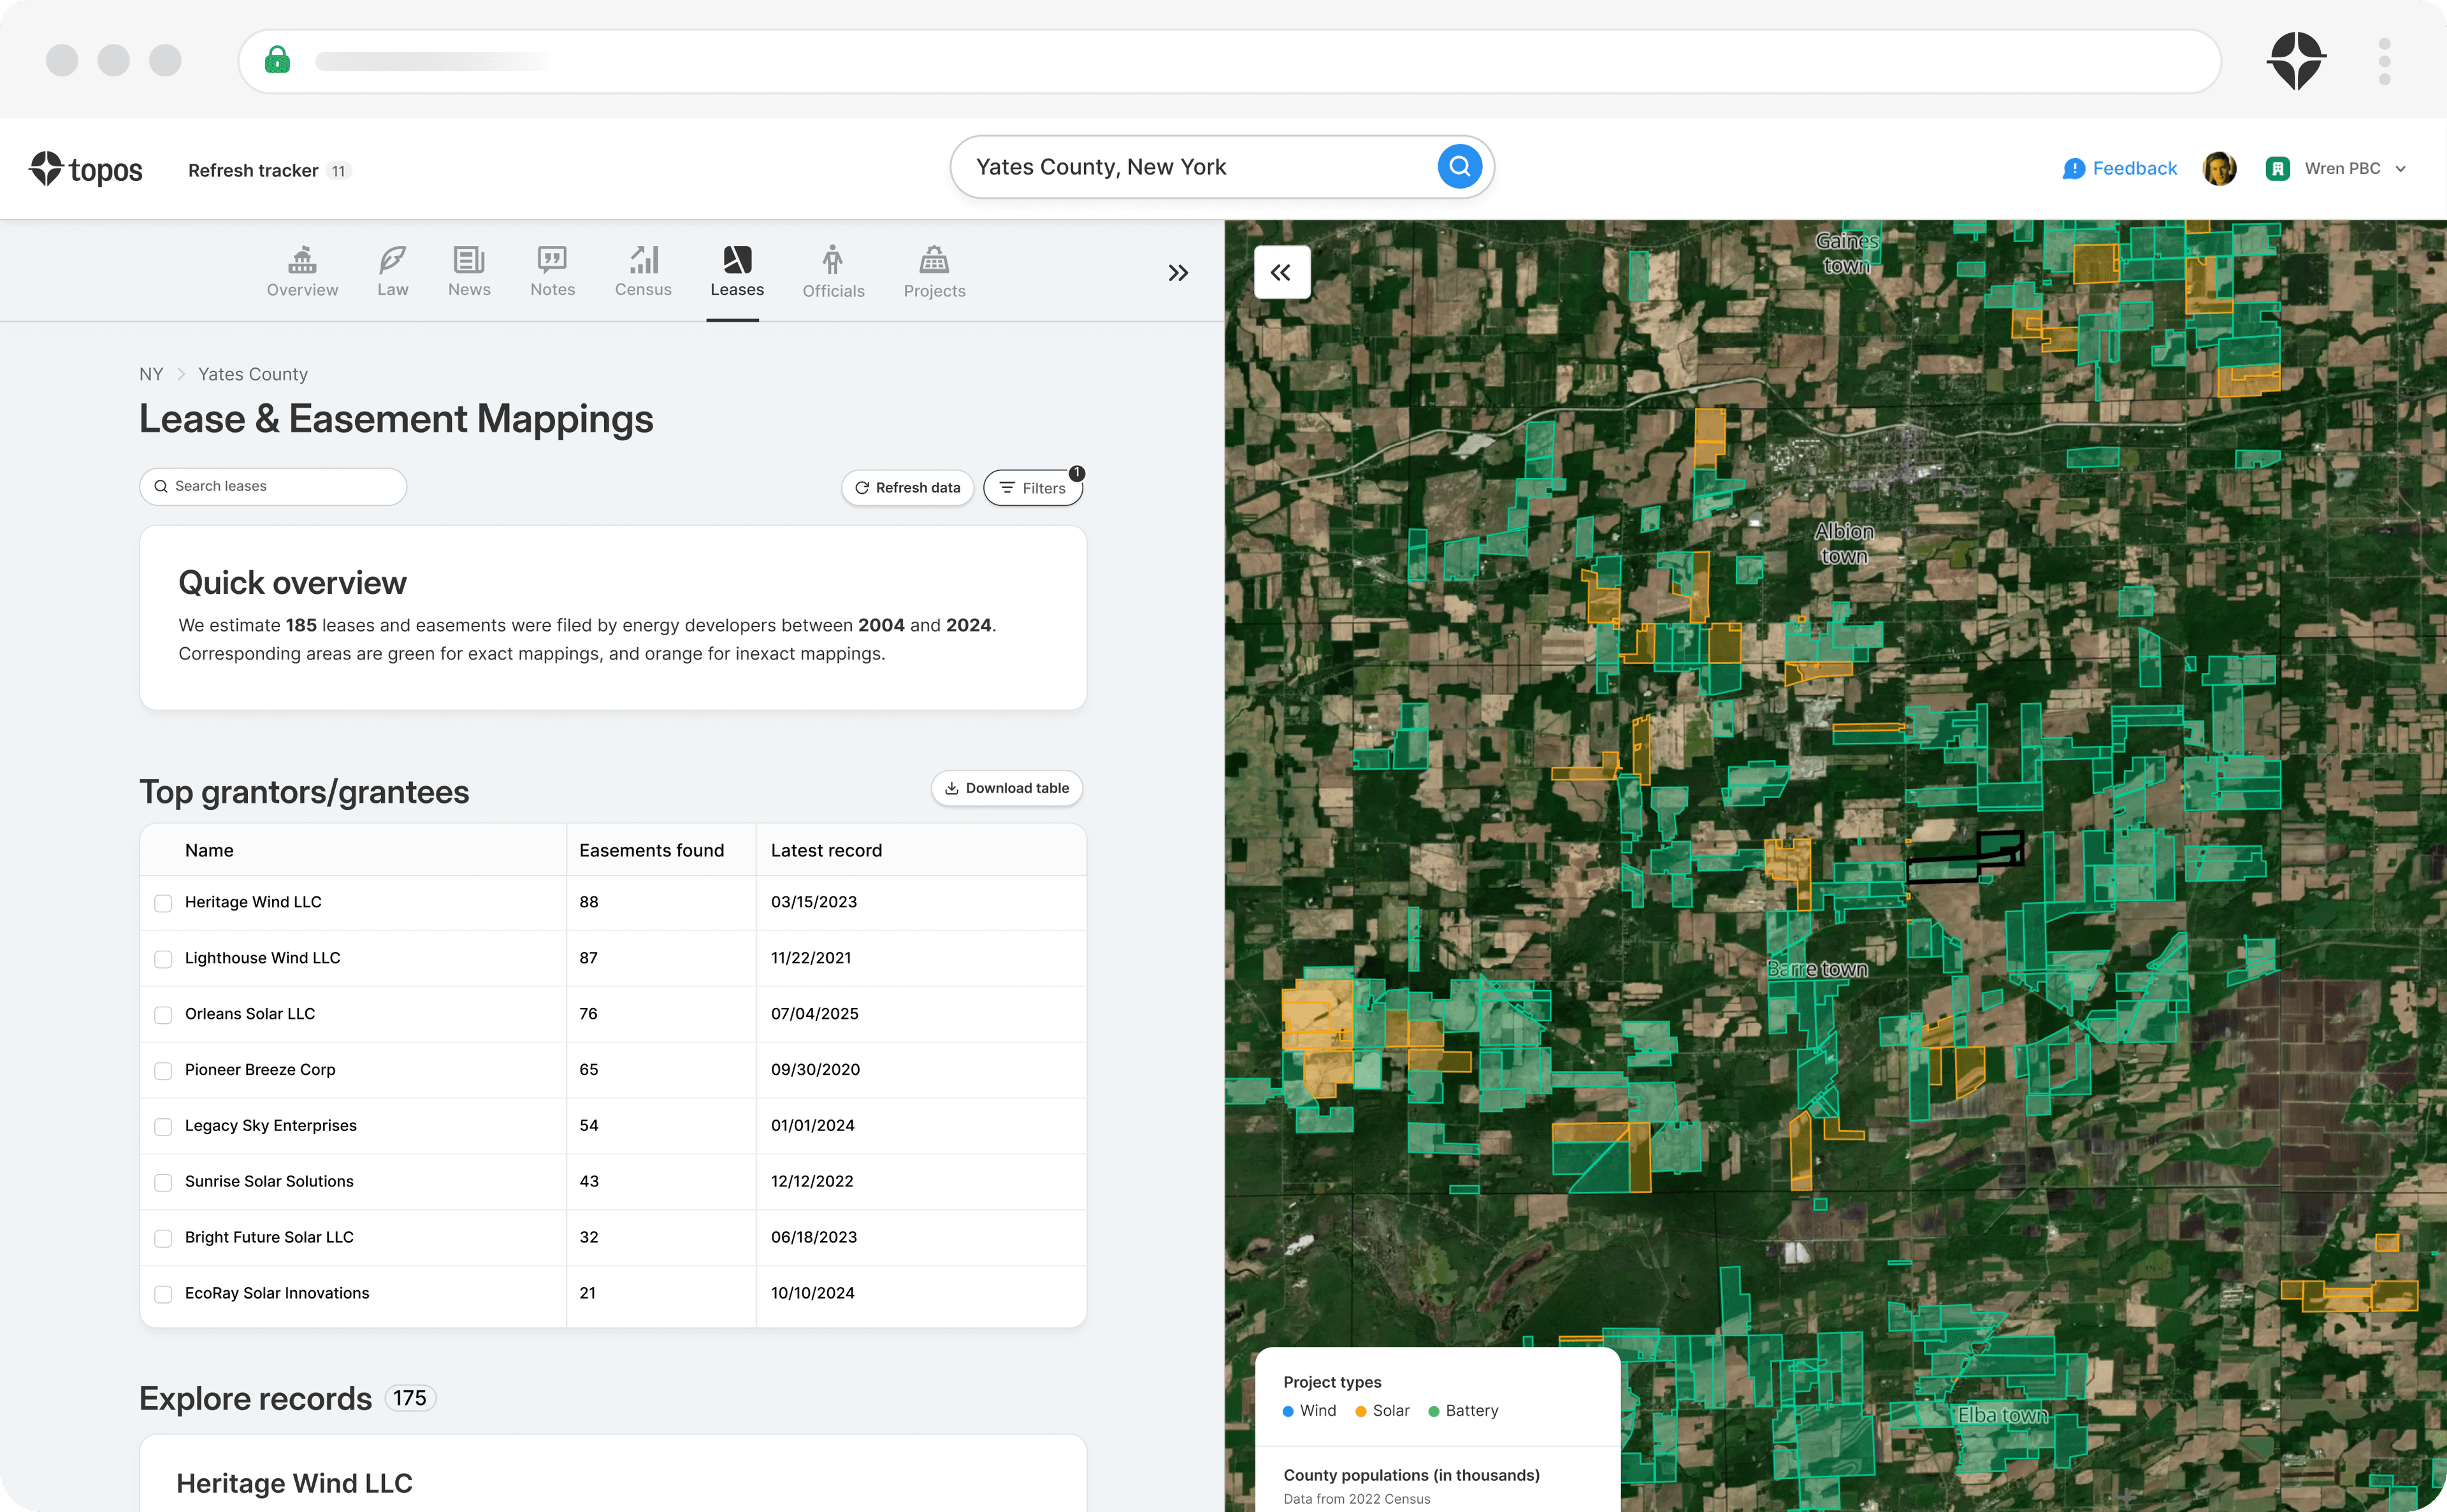Open the Officials person icon
The image size is (2447, 1512).
click(x=832, y=261)
